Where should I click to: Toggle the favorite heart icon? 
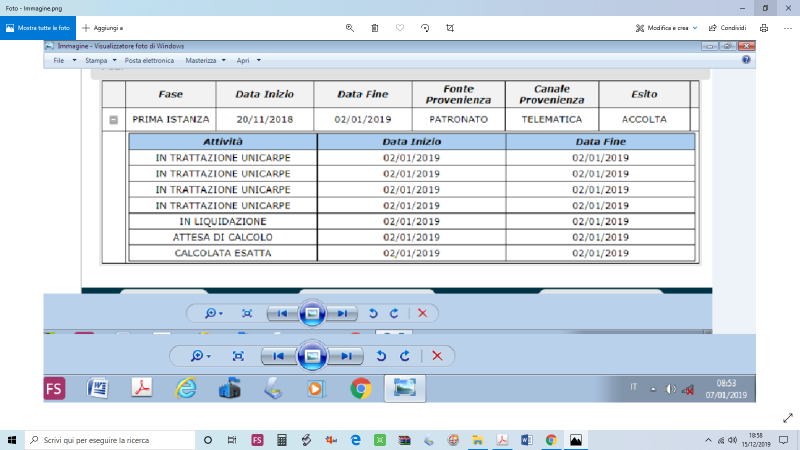pyautogui.click(x=400, y=28)
